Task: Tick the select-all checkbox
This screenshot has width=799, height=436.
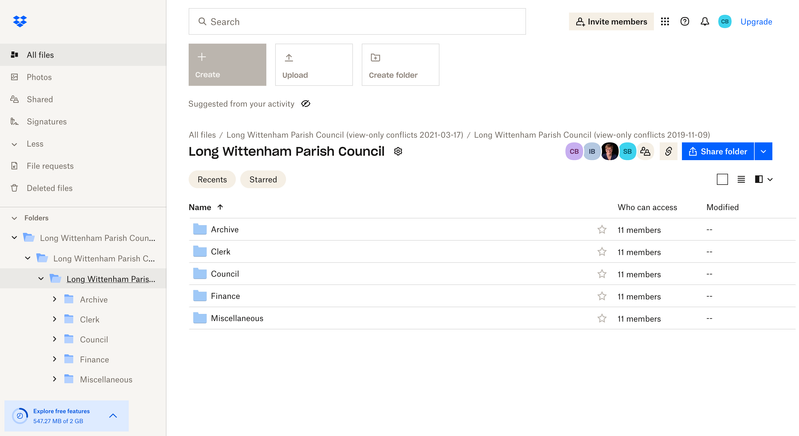Action: [x=722, y=180]
